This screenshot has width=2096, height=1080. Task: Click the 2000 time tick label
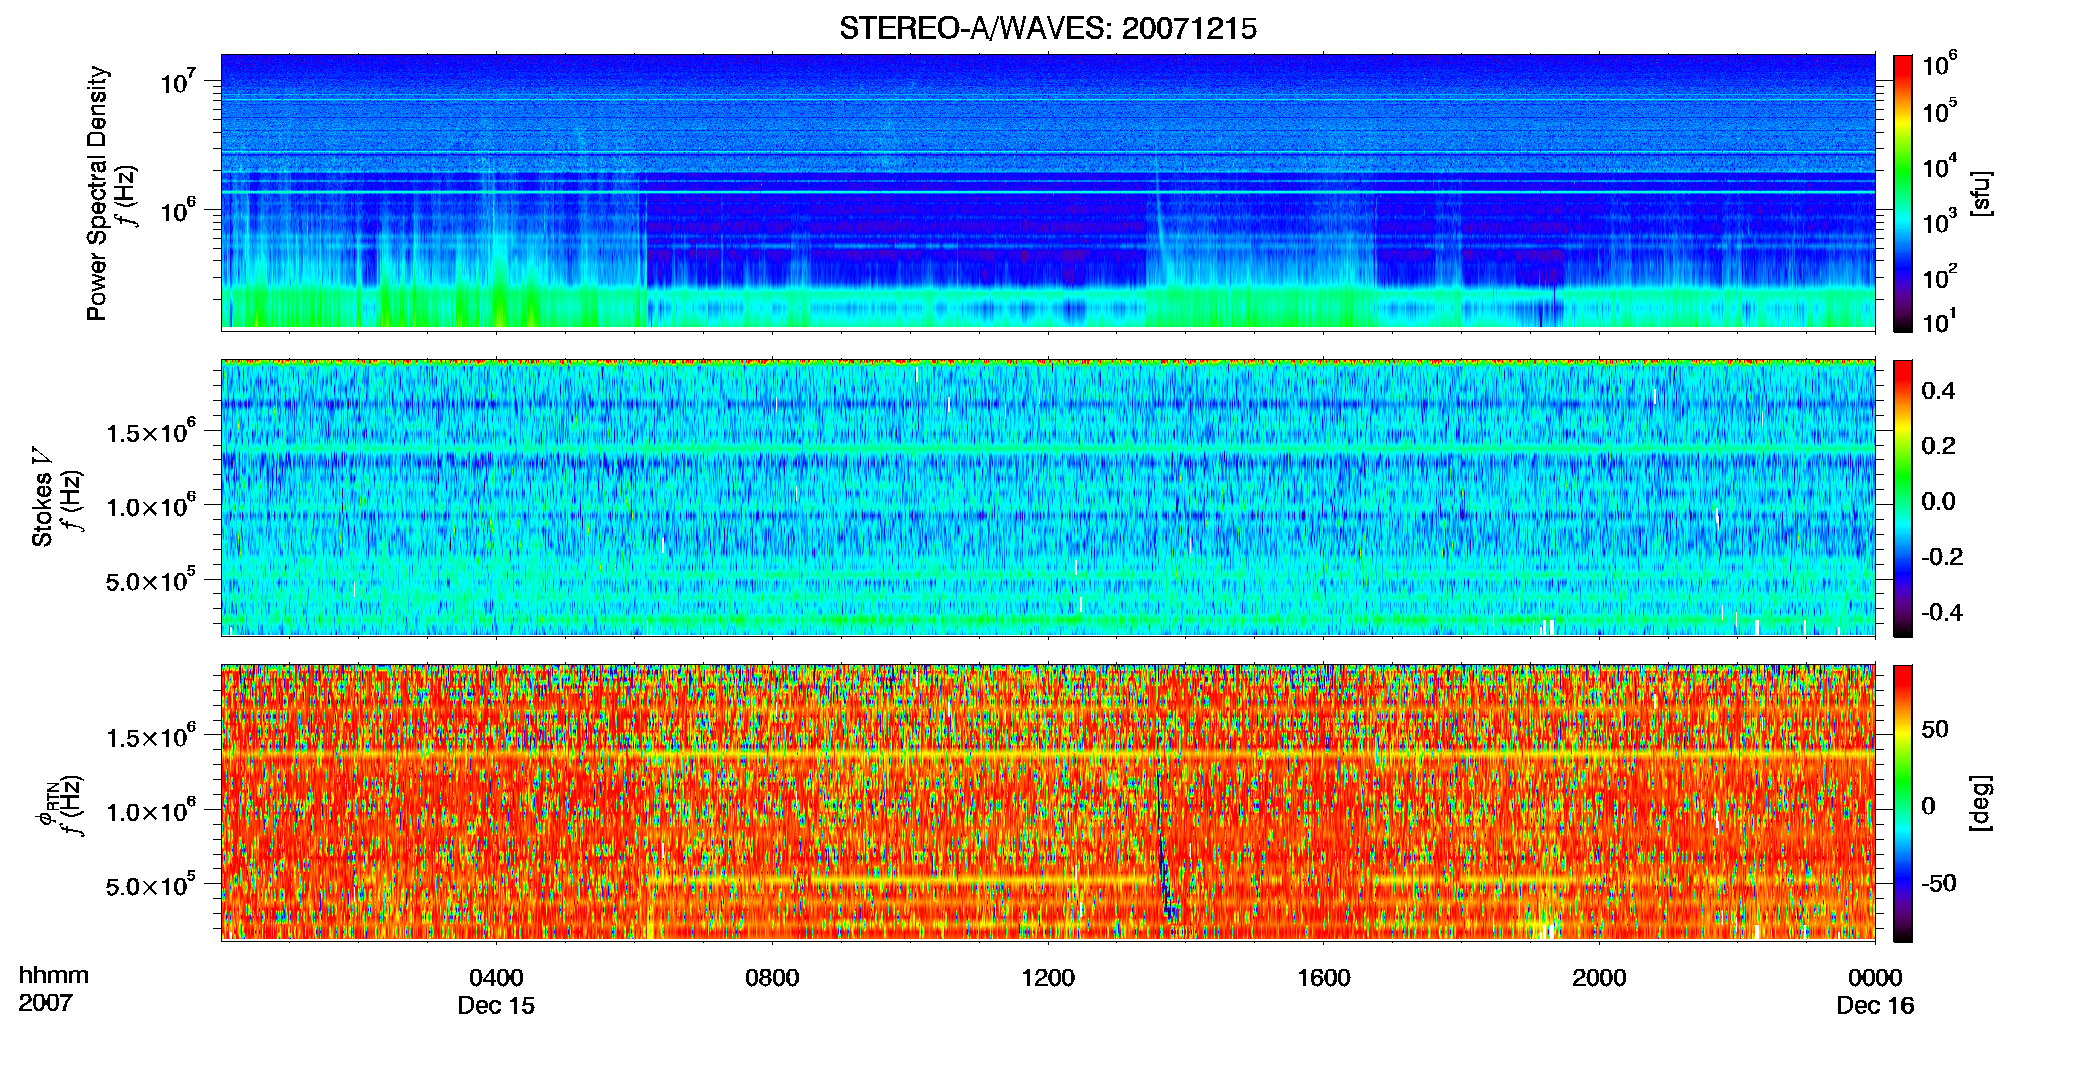(x=1599, y=978)
